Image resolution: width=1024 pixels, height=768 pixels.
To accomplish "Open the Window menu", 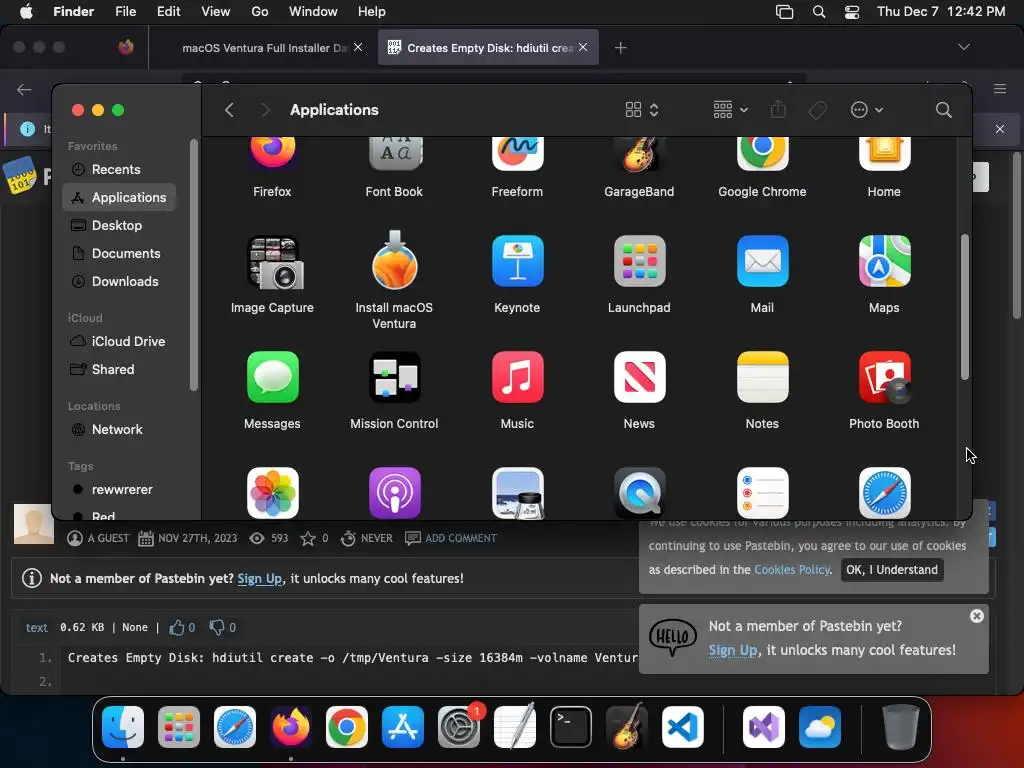I will (x=313, y=12).
